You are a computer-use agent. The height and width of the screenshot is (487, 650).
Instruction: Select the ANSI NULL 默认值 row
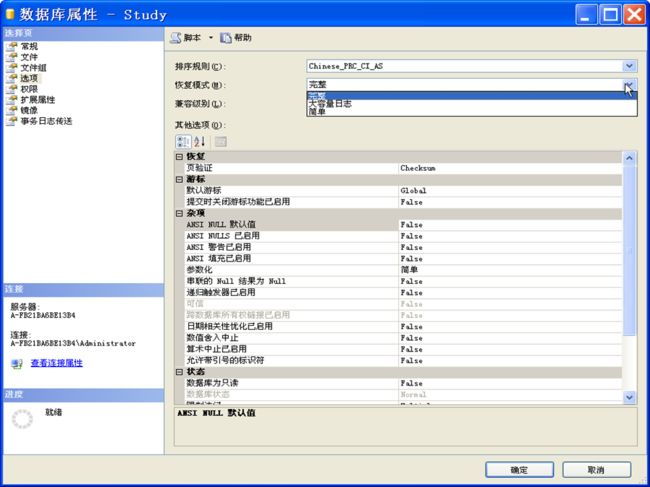coord(403,225)
